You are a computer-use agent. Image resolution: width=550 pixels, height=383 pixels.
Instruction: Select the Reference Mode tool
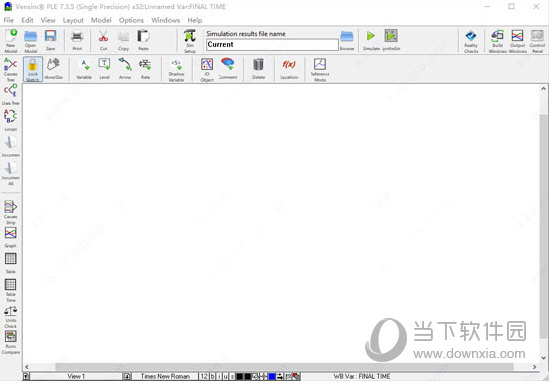click(x=320, y=69)
